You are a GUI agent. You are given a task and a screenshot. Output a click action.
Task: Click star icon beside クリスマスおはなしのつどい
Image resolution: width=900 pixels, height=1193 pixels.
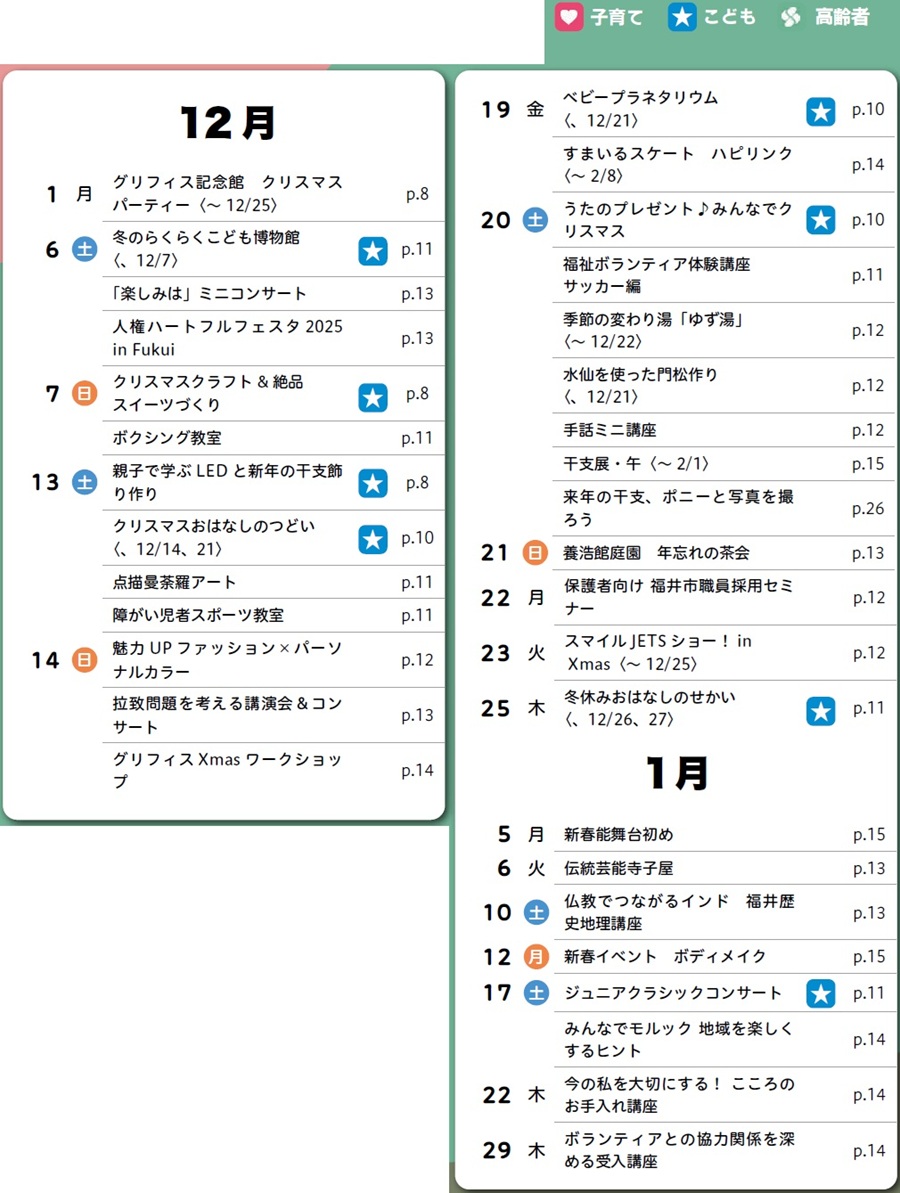(x=373, y=539)
